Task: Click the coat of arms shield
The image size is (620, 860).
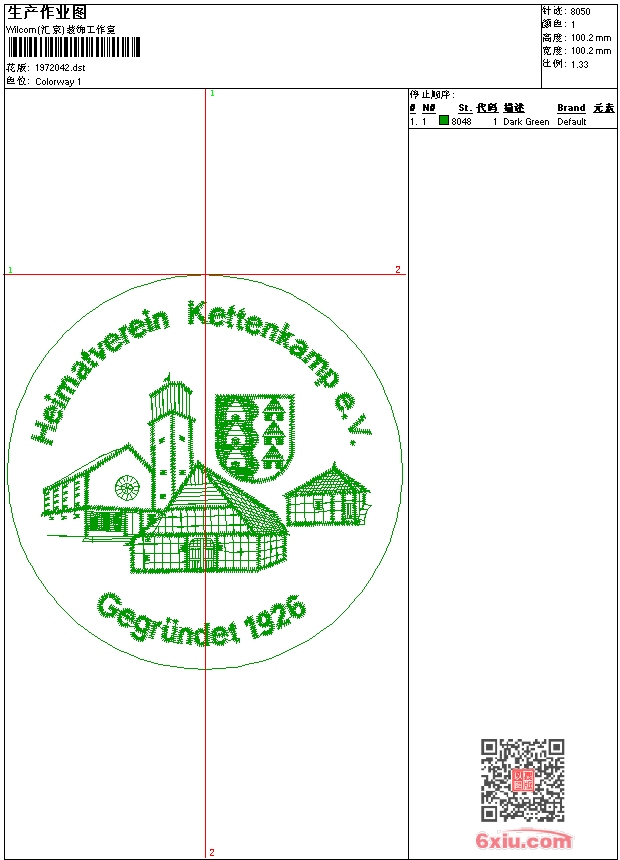Action: [255, 438]
